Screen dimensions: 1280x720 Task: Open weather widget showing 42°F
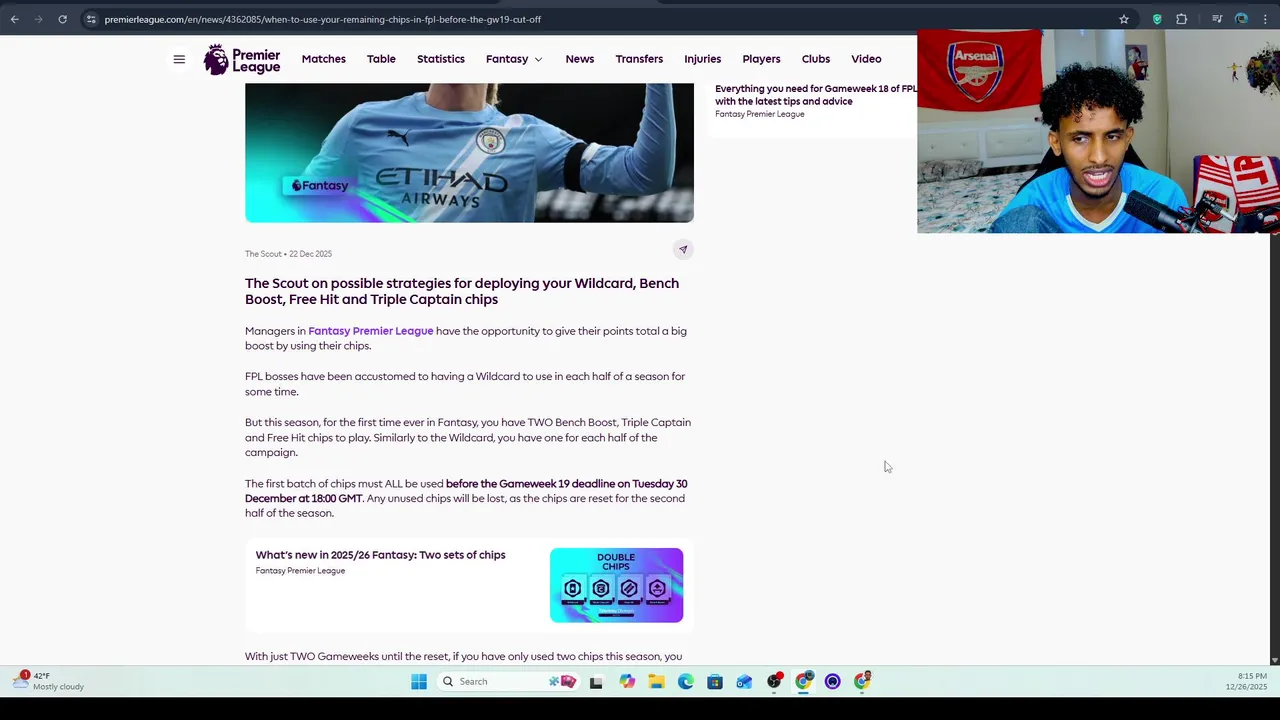pos(50,681)
